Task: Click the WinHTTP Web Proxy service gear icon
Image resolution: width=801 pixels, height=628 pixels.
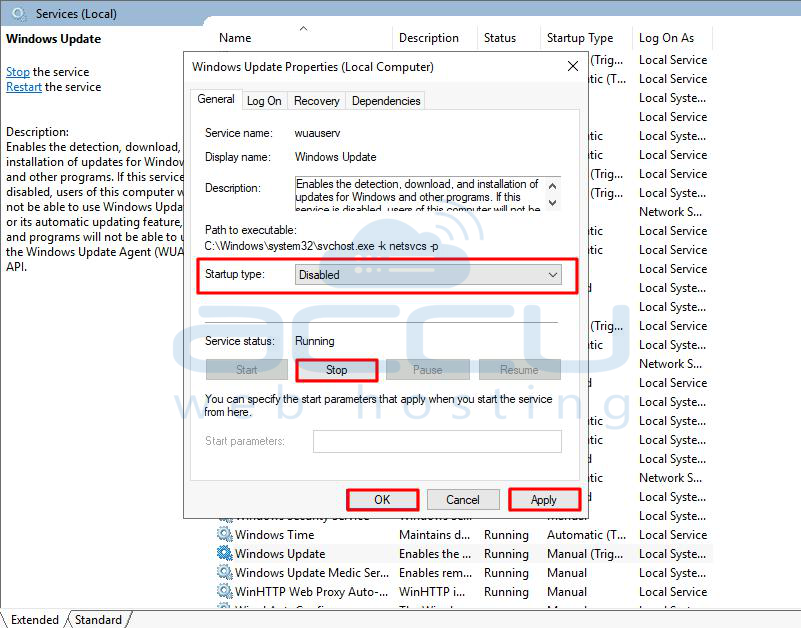Action: pos(224,591)
